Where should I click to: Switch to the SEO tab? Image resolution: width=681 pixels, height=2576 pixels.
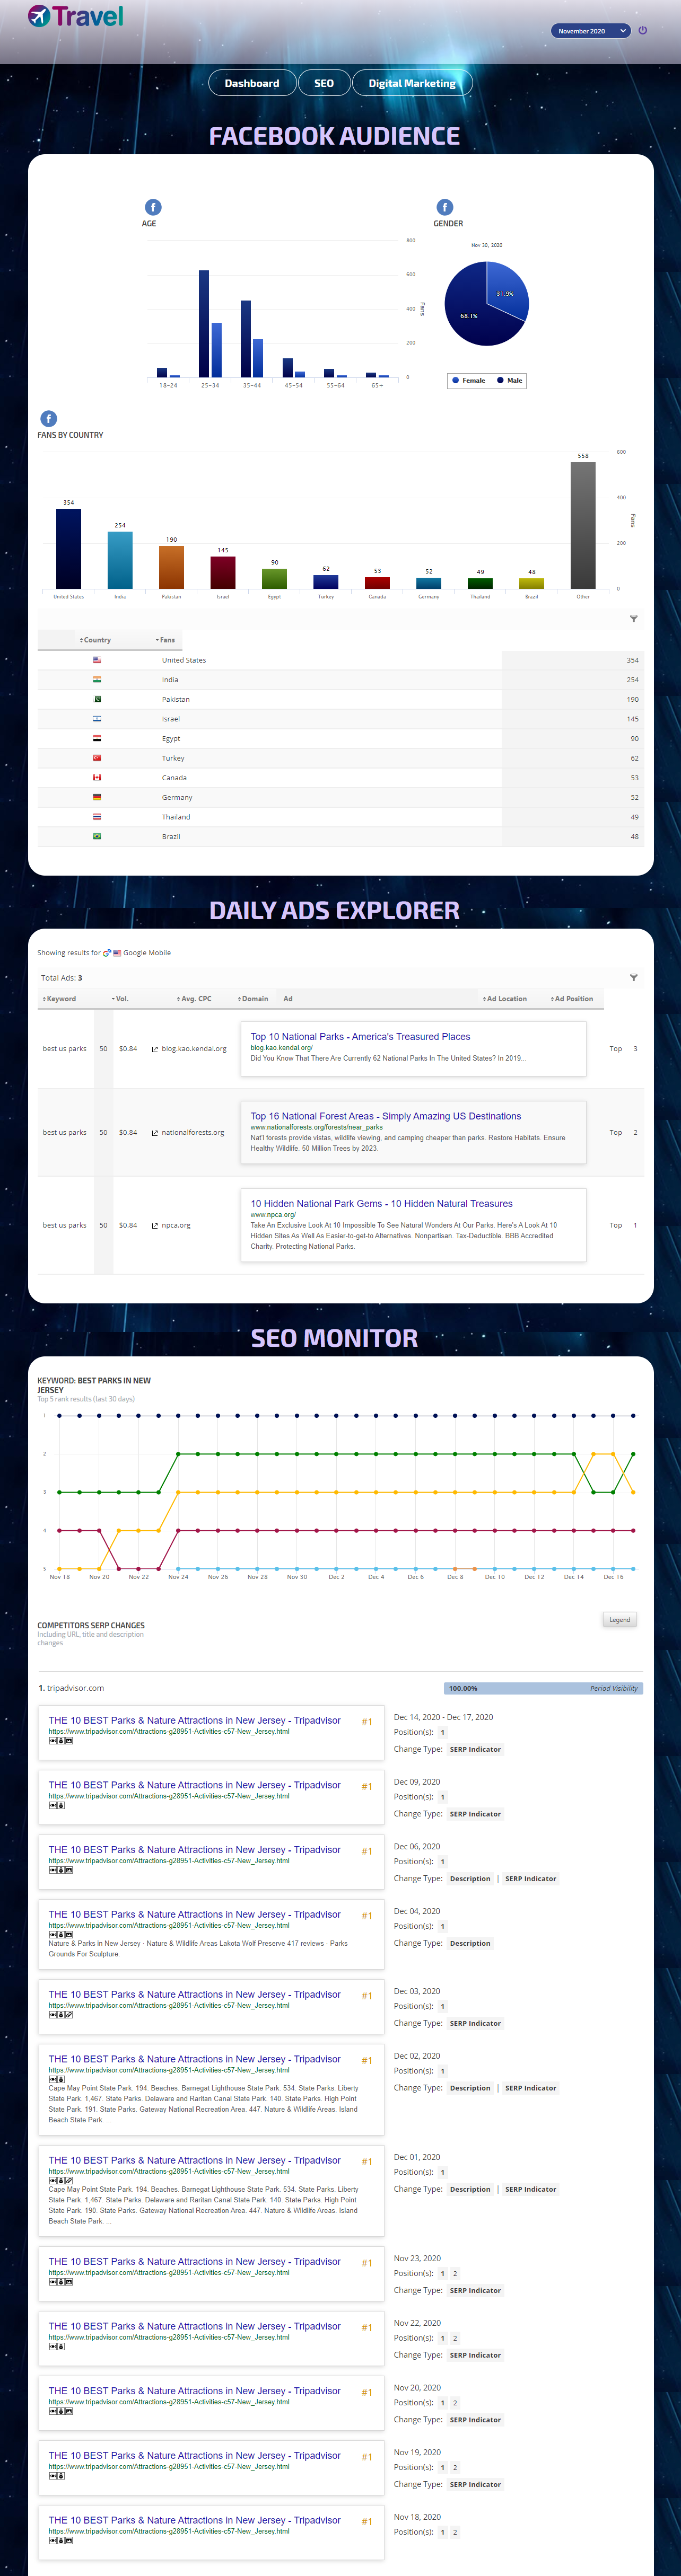click(x=324, y=83)
